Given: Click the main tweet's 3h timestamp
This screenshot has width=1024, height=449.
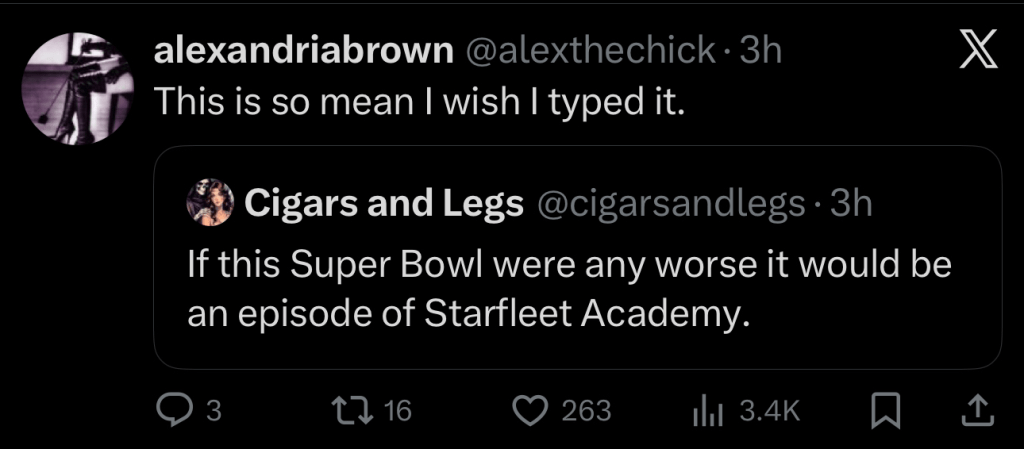Looking at the screenshot, I should [759, 51].
